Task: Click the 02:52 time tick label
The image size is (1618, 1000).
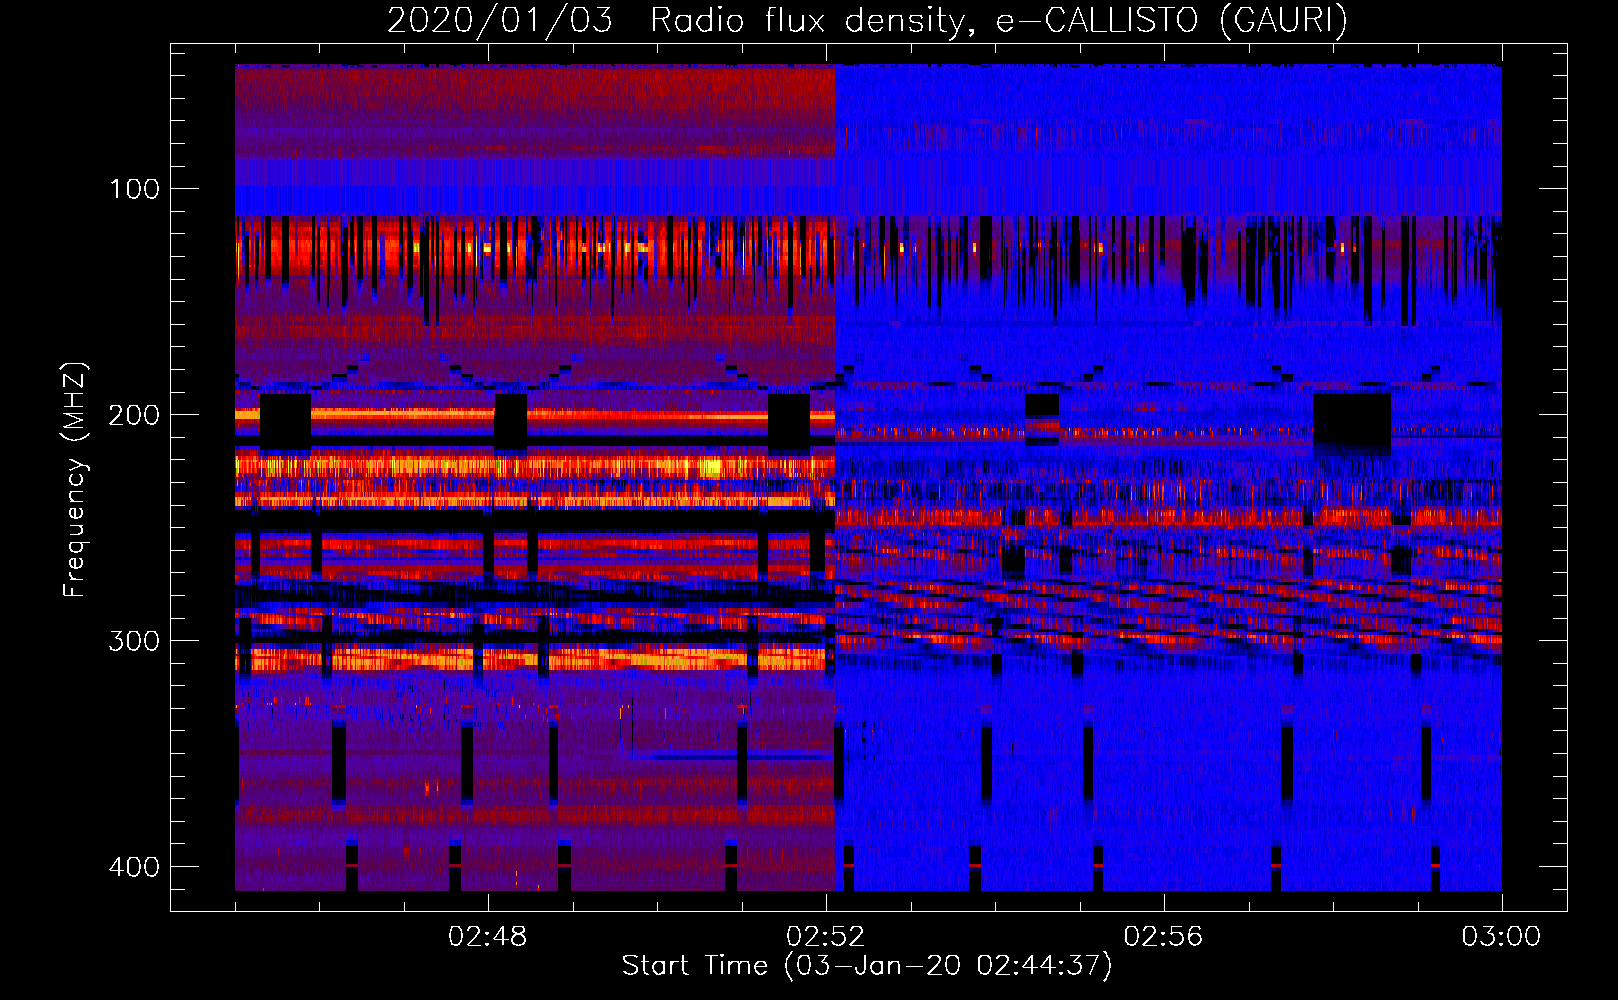Action: [826, 937]
